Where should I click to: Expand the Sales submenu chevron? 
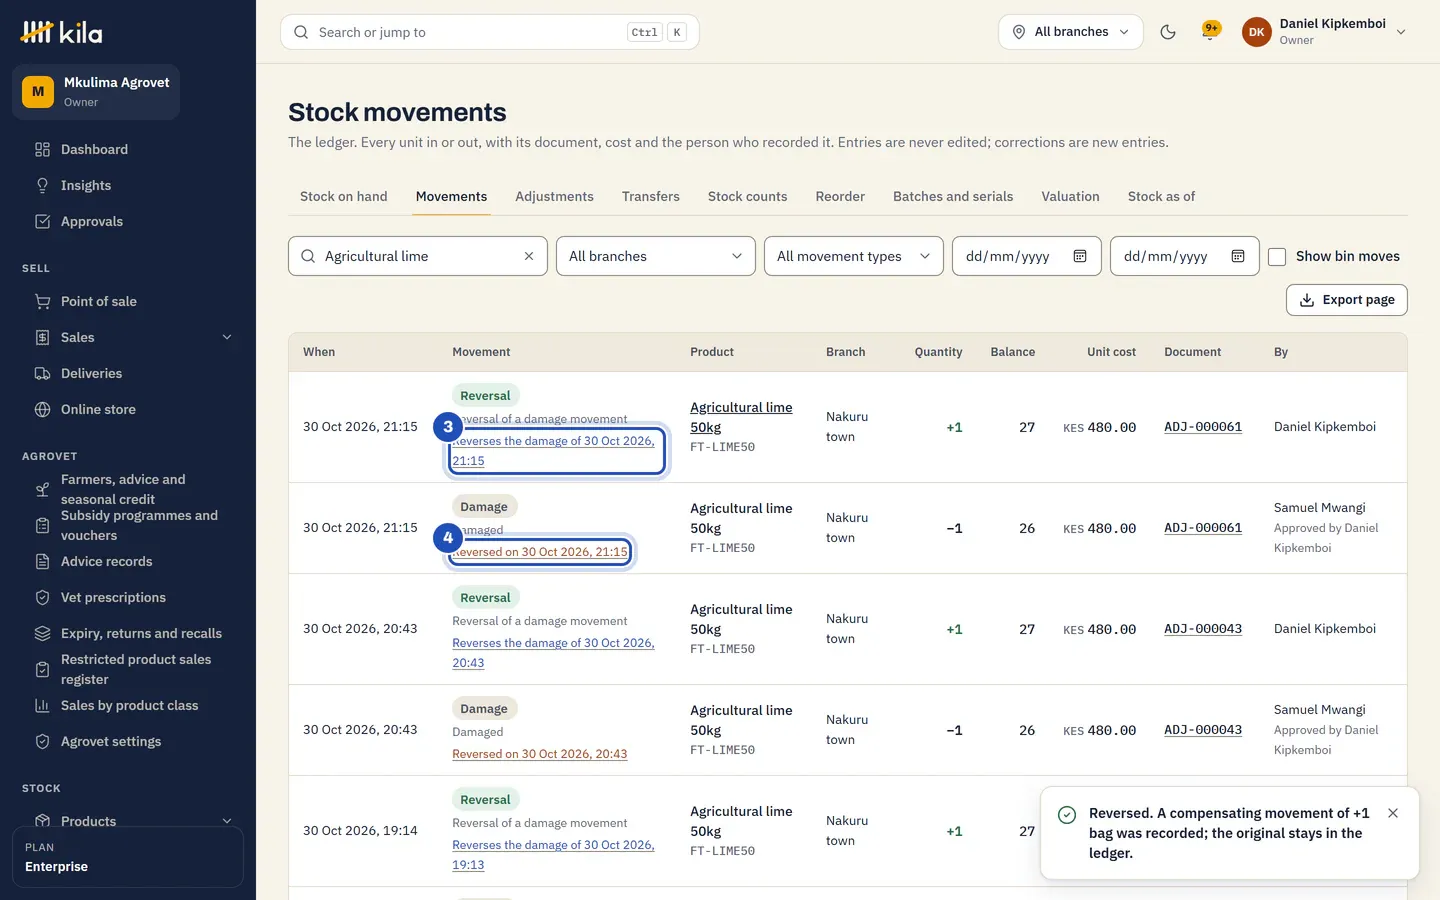click(x=227, y=337)
